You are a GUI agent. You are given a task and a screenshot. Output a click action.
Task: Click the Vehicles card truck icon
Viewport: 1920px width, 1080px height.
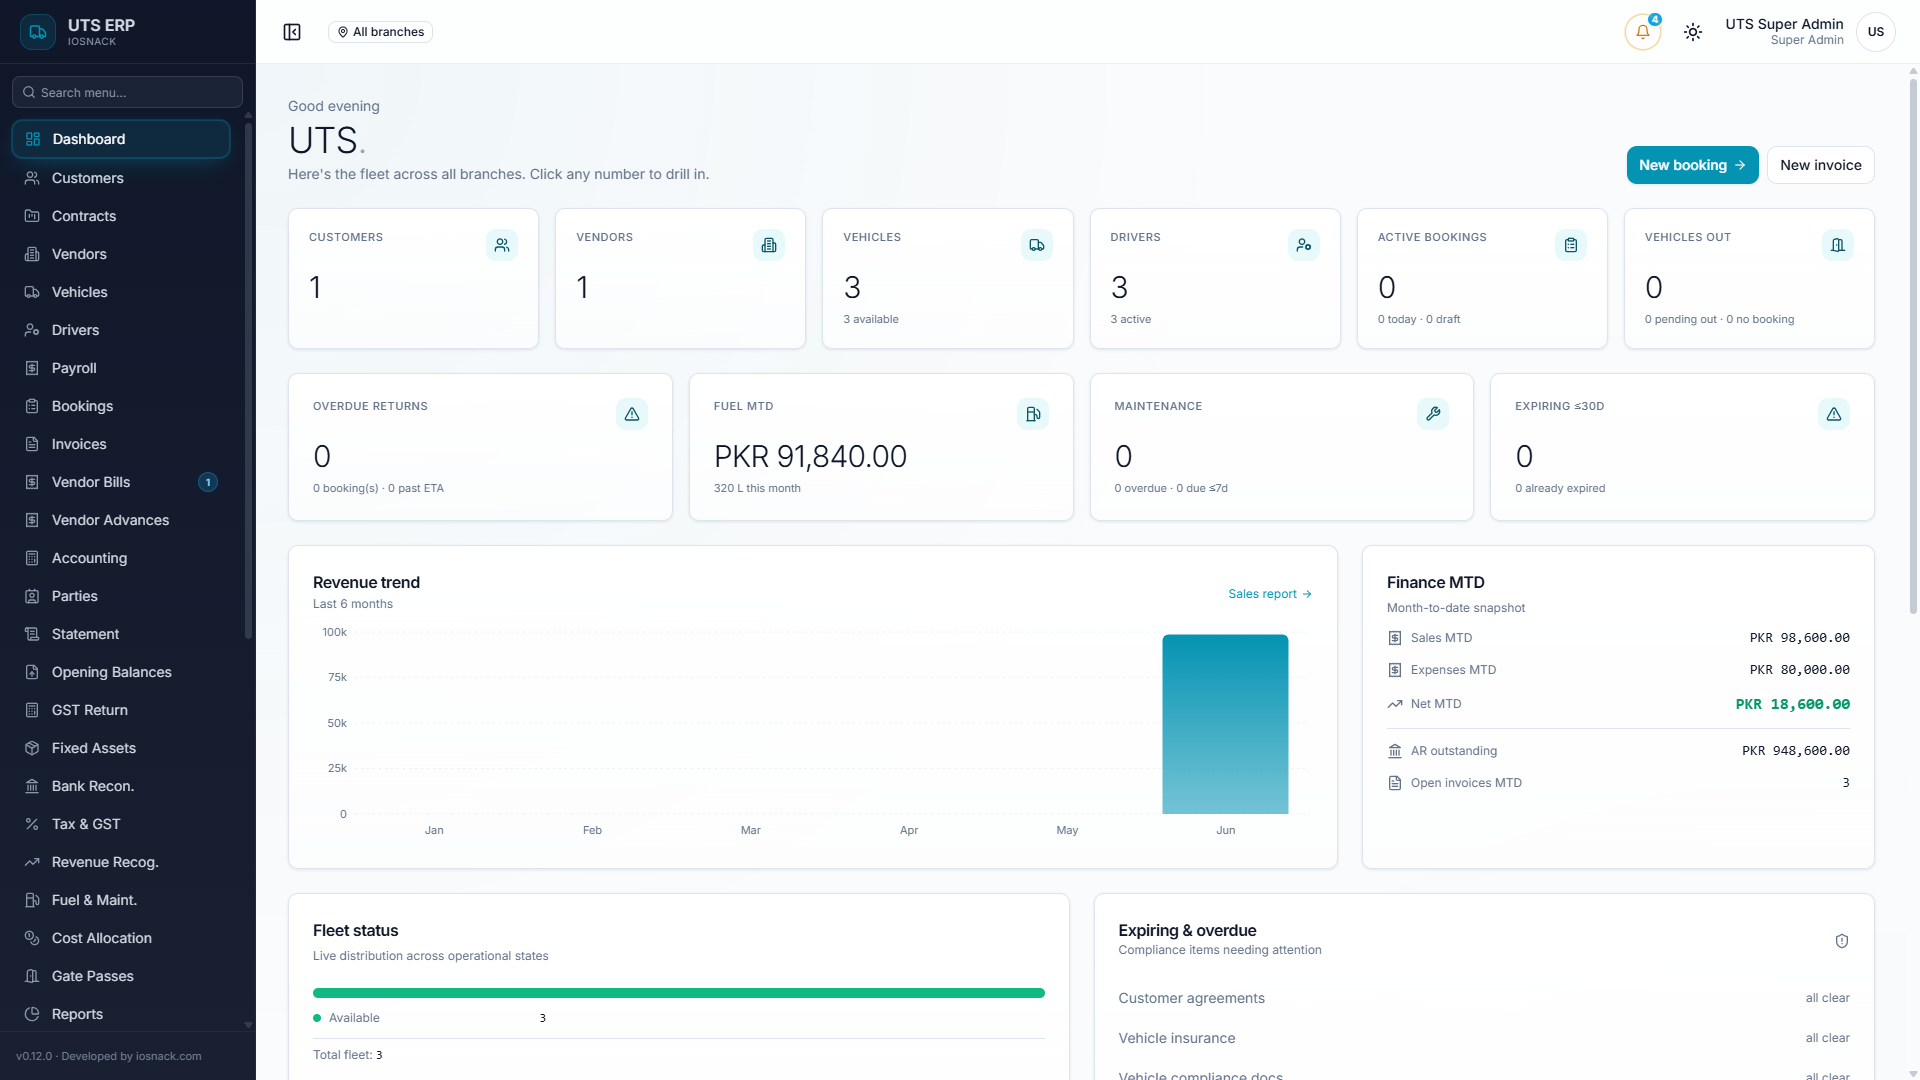(1037, 245)
